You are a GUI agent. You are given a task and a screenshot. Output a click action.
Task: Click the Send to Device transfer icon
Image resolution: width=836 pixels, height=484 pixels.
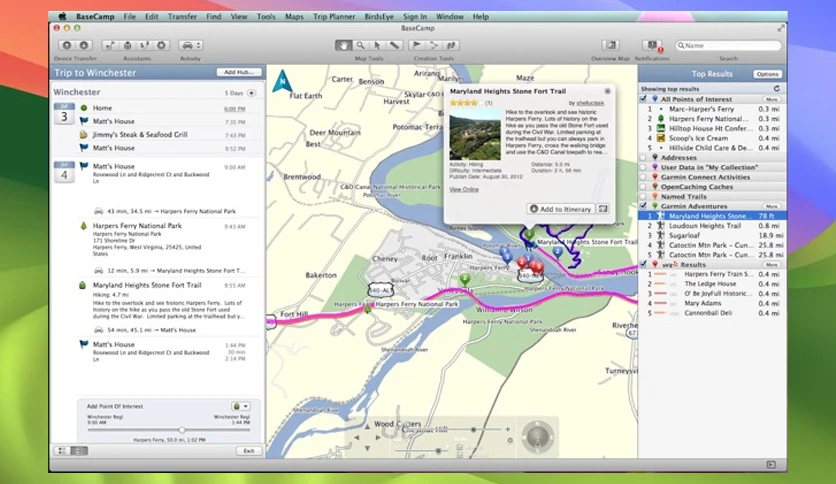click(67, 45)
